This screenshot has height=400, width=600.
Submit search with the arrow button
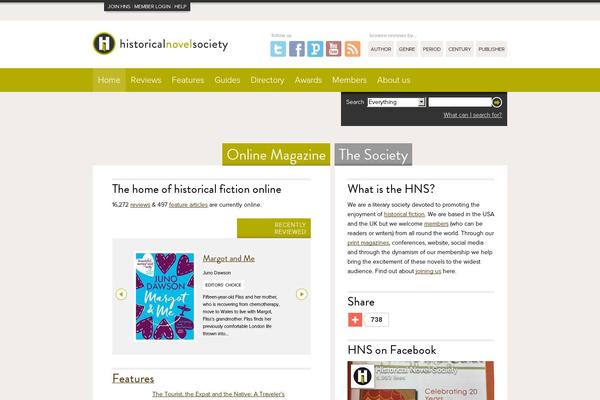(x=496, y=102)
